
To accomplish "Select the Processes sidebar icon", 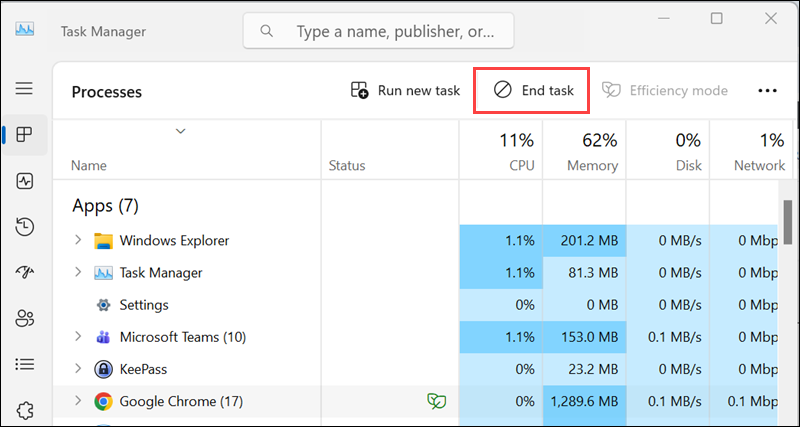I will tap(24, 135).
